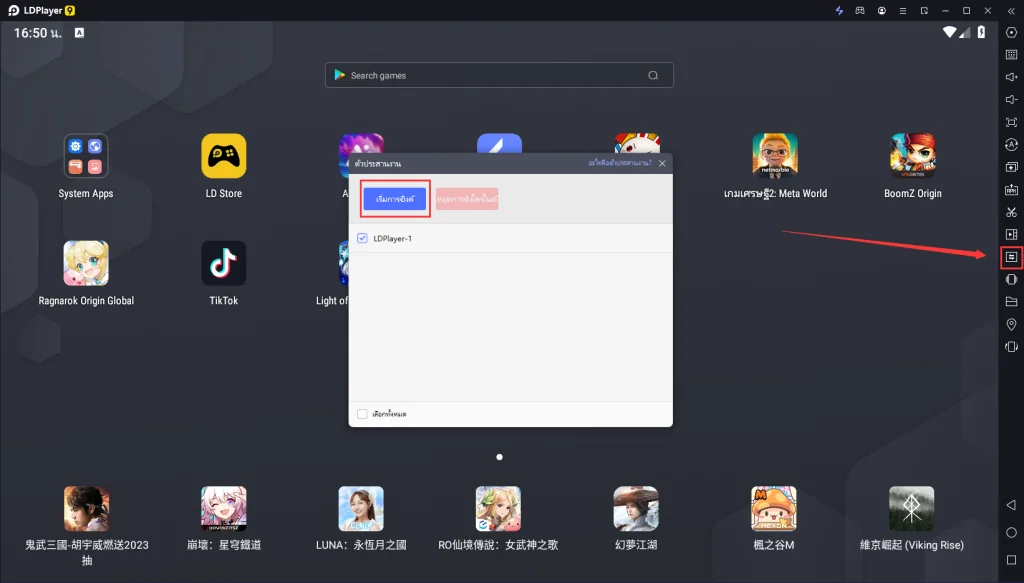Click the A keyboard indicator beside the clock

coord(79,33)
